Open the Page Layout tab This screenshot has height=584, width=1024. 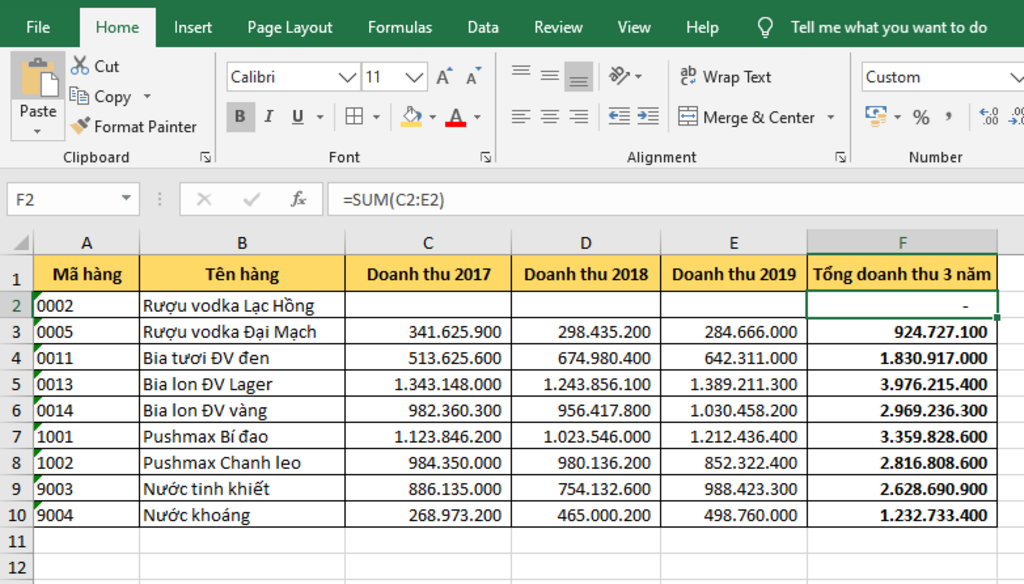coord(290,27)
